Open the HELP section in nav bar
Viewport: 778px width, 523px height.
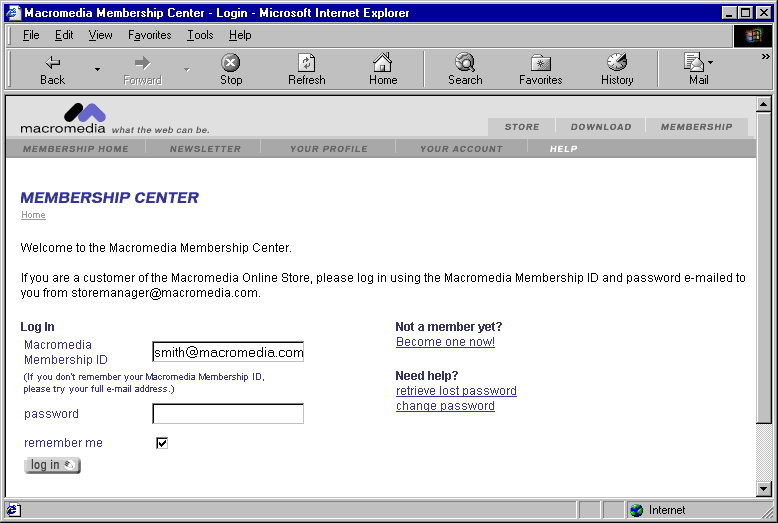pos(563,149)
